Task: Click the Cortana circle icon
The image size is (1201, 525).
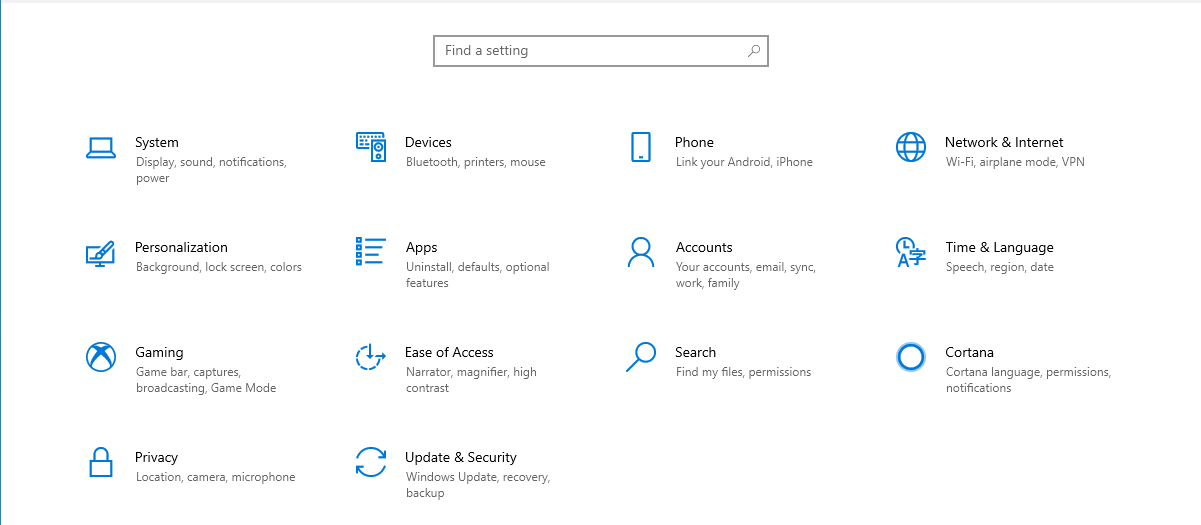Action: [x=911, y=357]
